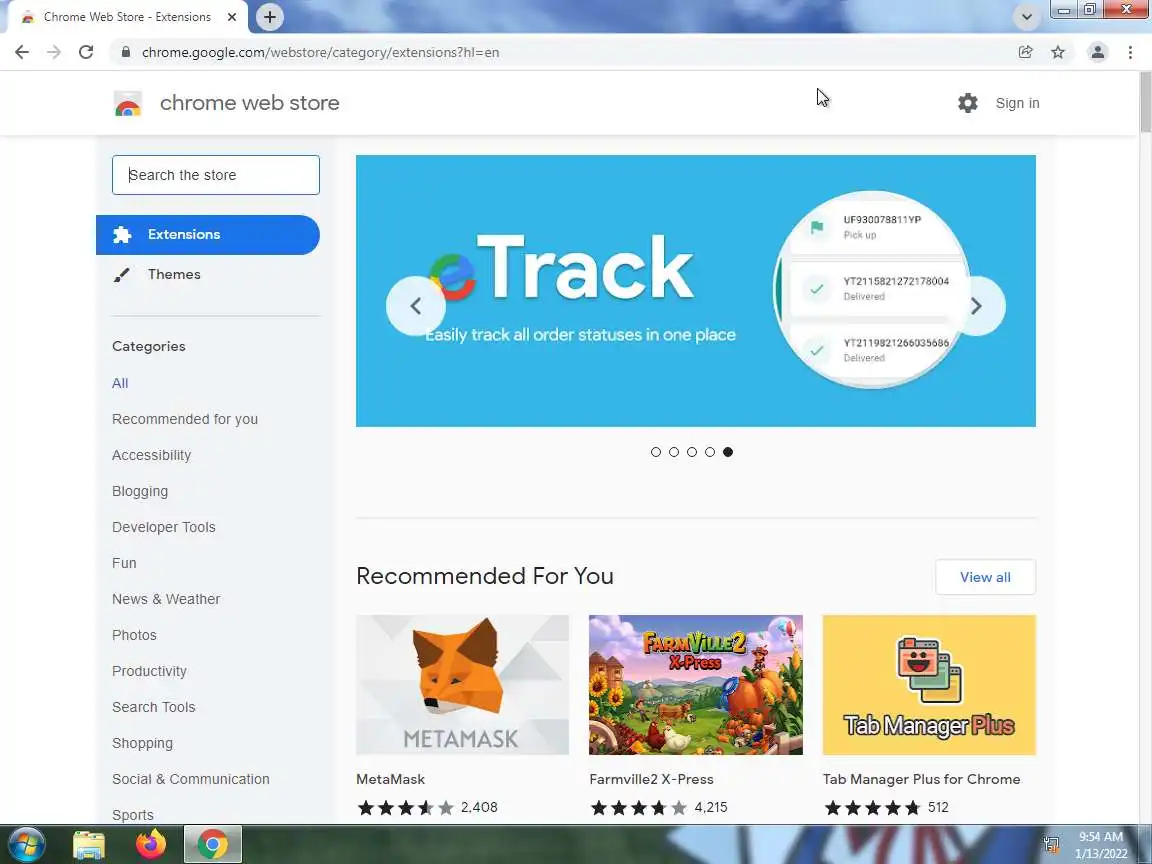Image resolution: width=1152 pixels, height=864 pixels.
Task: Bookmark this tab with star icon
Action: point(1058,52)
